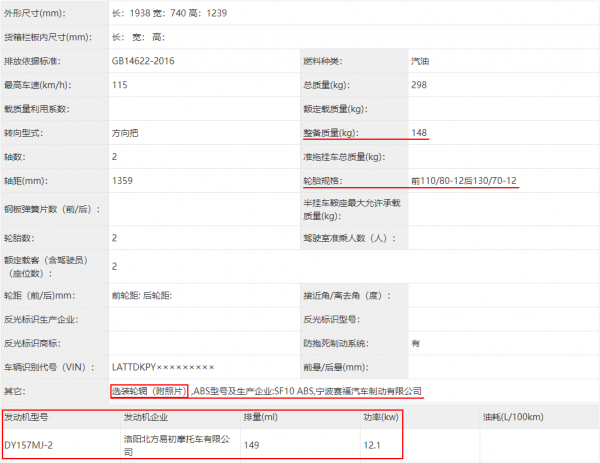Click the 额定载客(含驾驶员) label
The height and width of the screenshot is (463, 600).
point(46,267)
